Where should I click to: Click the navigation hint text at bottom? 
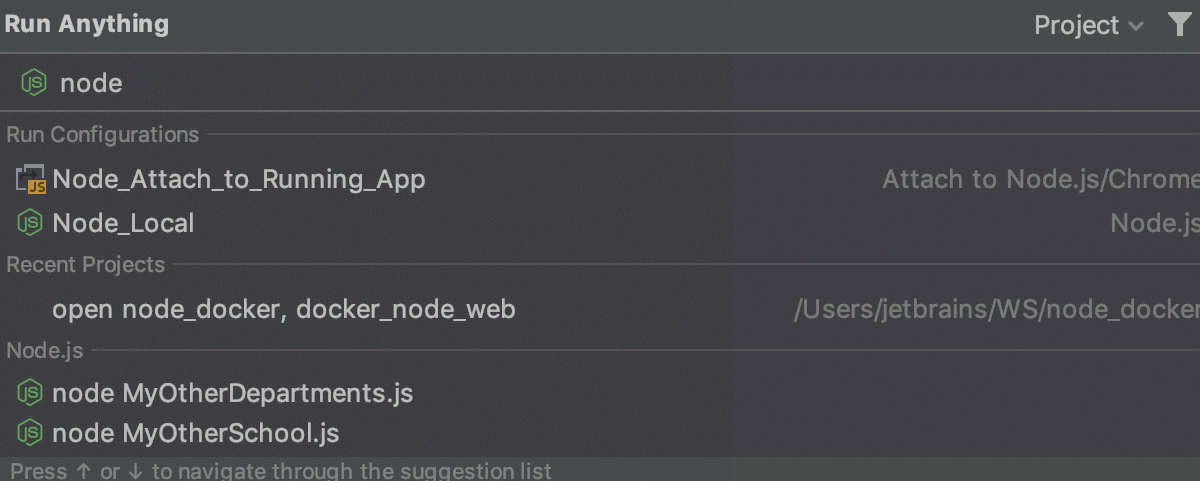click(x=280, y=470)
